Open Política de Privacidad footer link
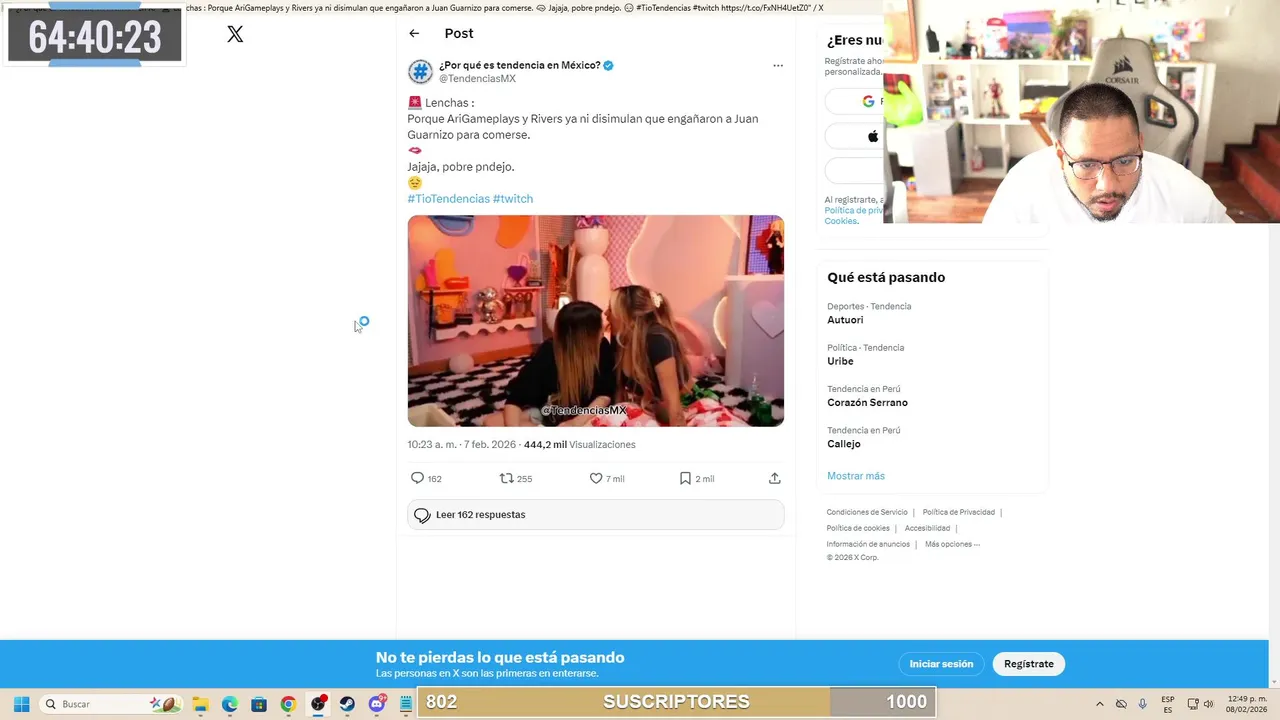The width and height of the screenshot is (1280, 720). [x=958, y=512]
